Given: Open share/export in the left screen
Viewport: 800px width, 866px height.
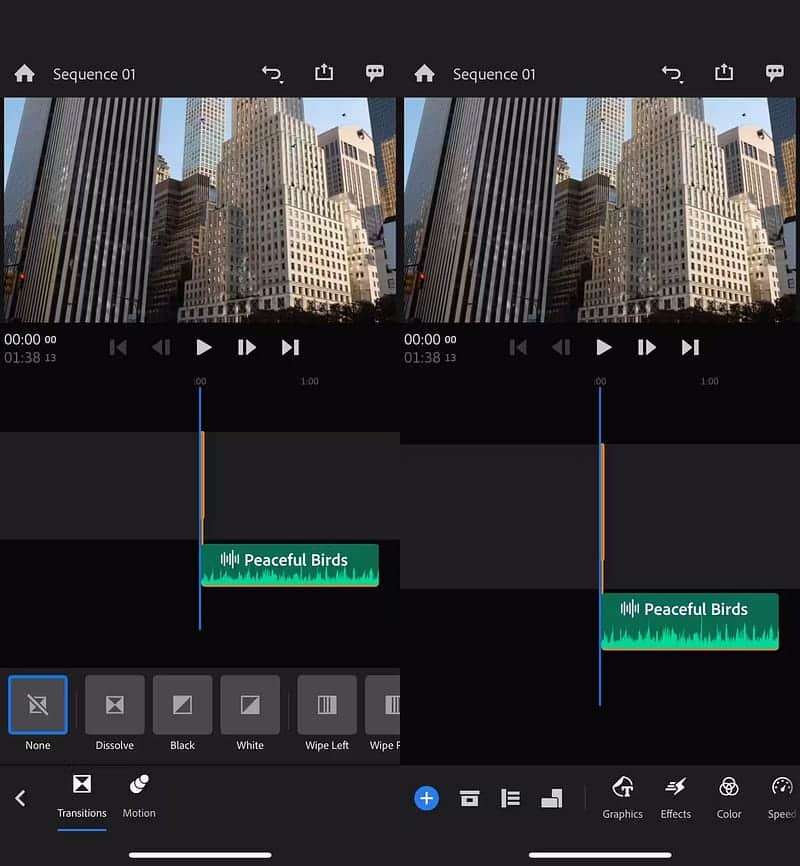Looking at the screenshot, I should (x=324, y=72).
